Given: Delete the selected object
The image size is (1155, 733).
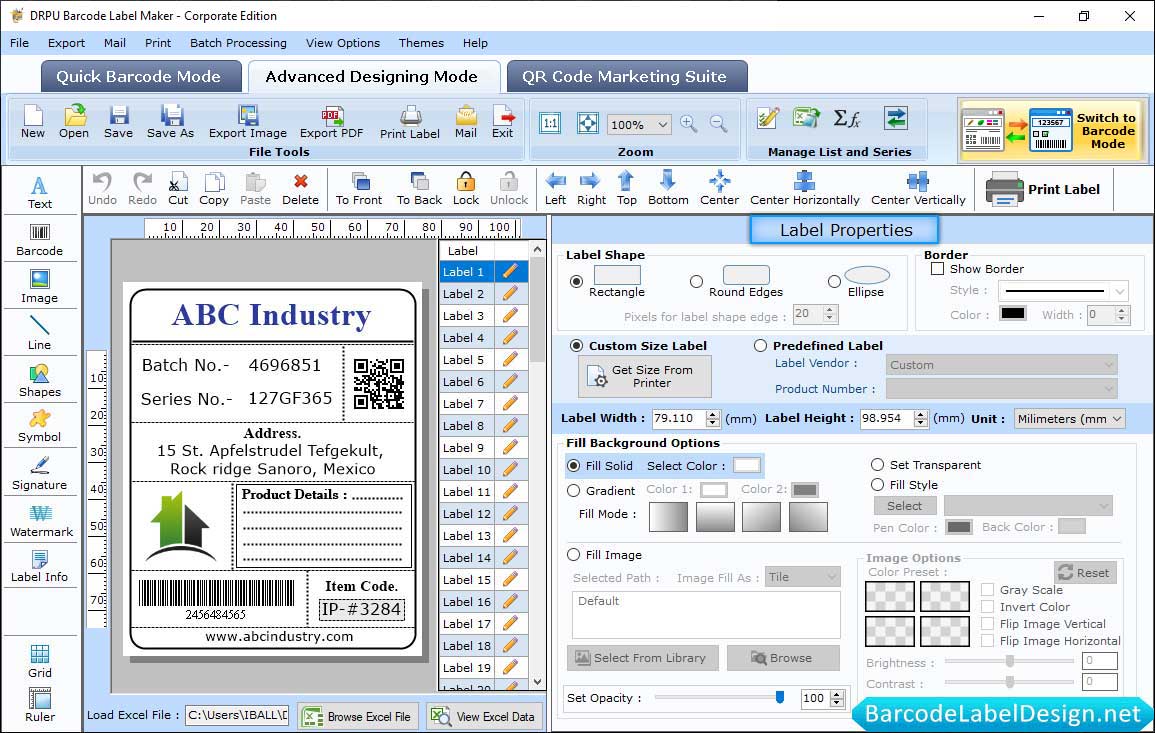Looking at the screenshot, I should click(x=301, y=189).
